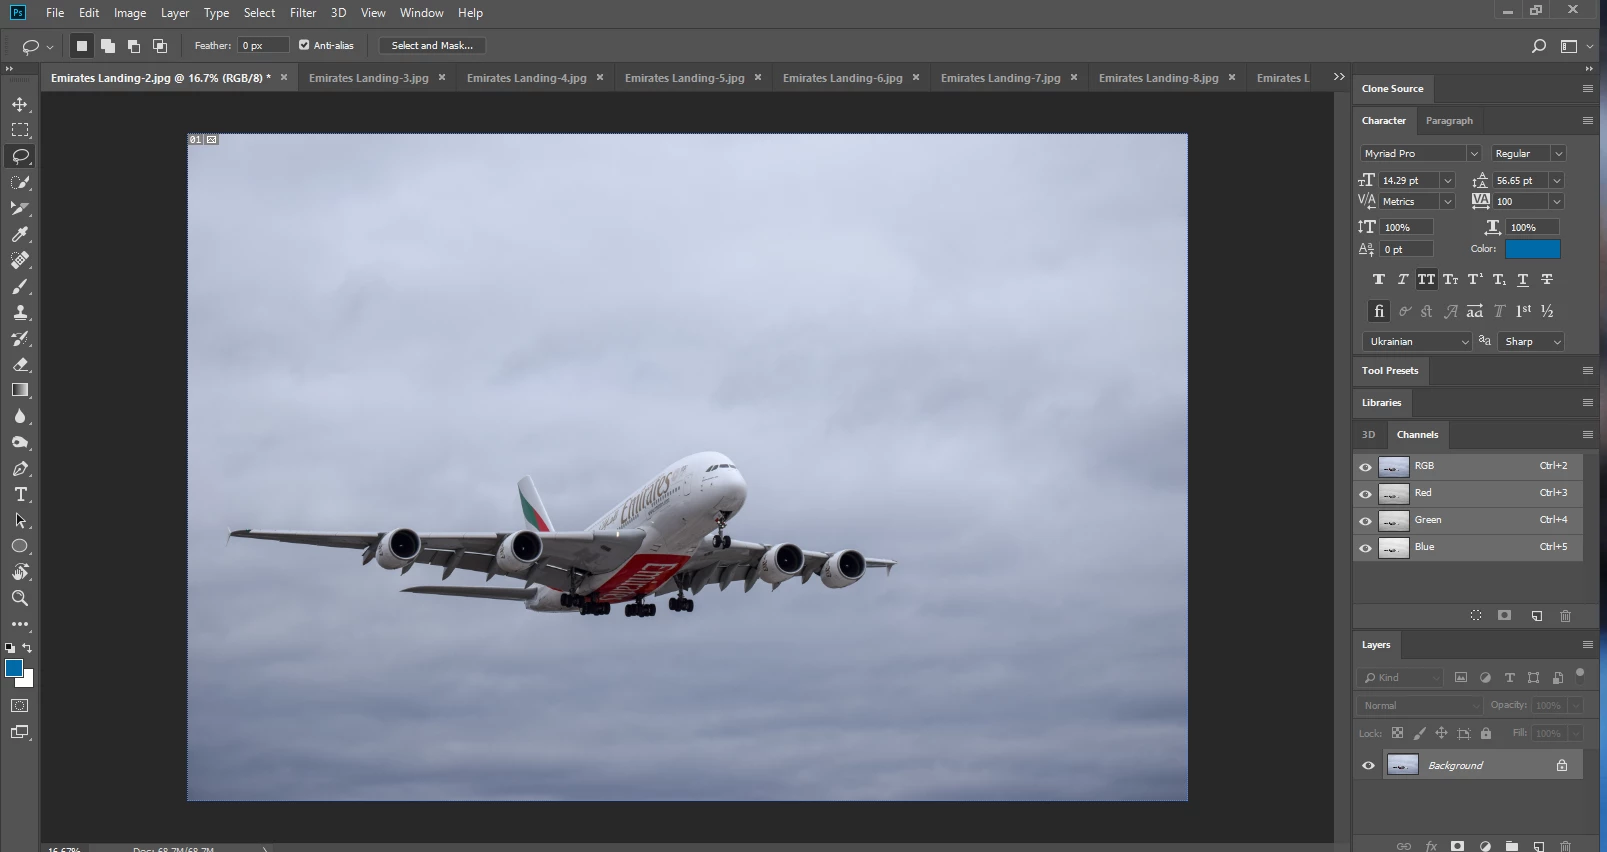The height and width of the screenshot is (852, 1607).
Task: Hide the Background layer visibility
Action: [1368, 766]
